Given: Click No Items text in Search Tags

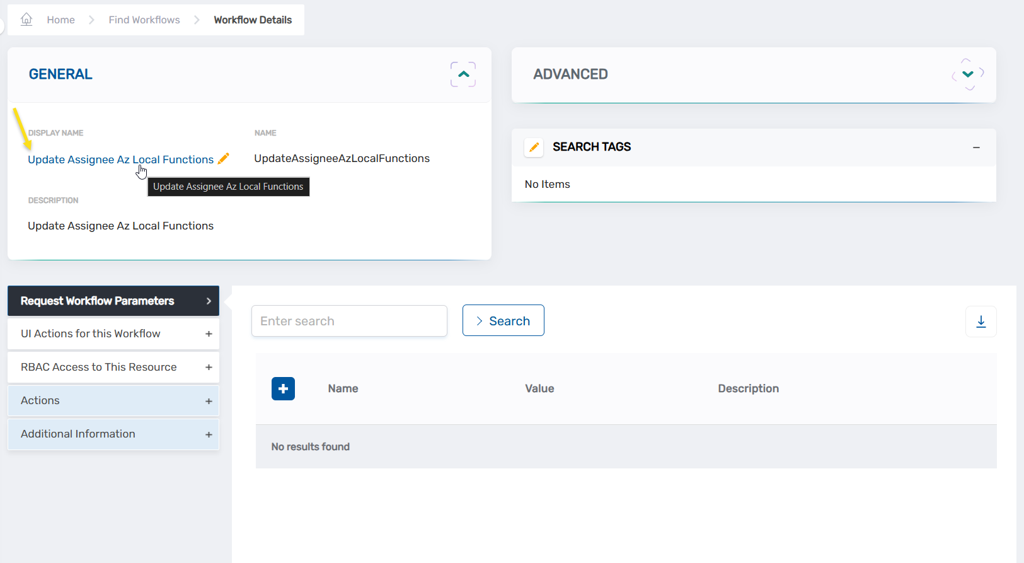Looking at the screenshot, I should click(x=547, y=184).
